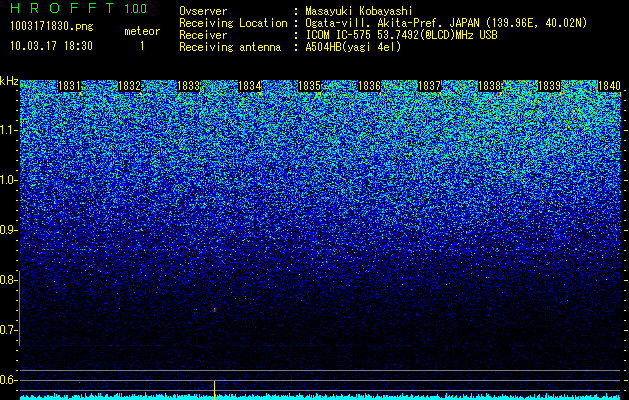Click the 1831 time label
629x400 pixels.
(x=69, y=86)
